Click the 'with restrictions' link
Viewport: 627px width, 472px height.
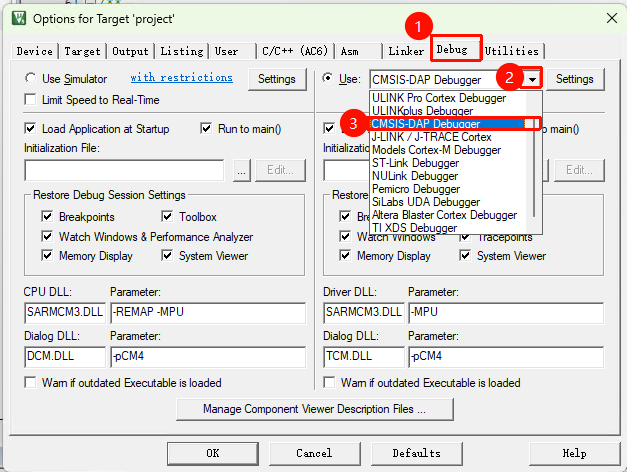click(x=181, y=78)
